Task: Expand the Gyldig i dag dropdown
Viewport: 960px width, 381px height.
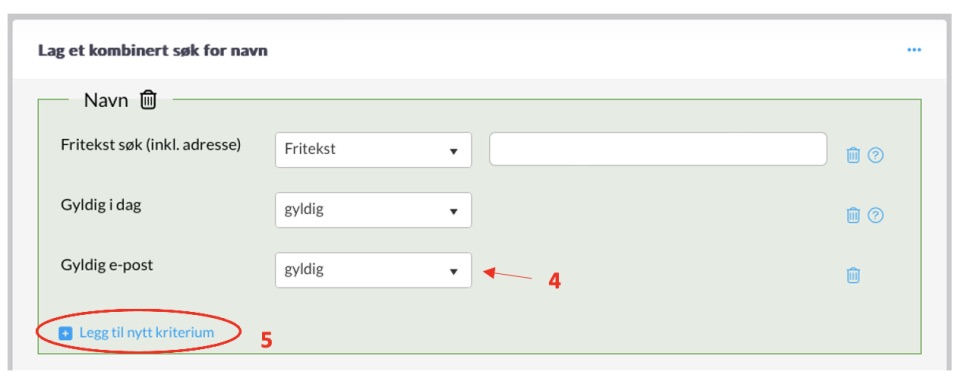Action: tap(373, 209)
